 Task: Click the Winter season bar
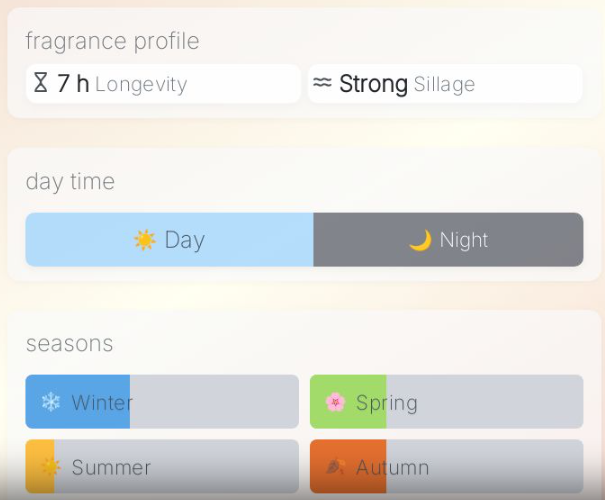(162, 402)
